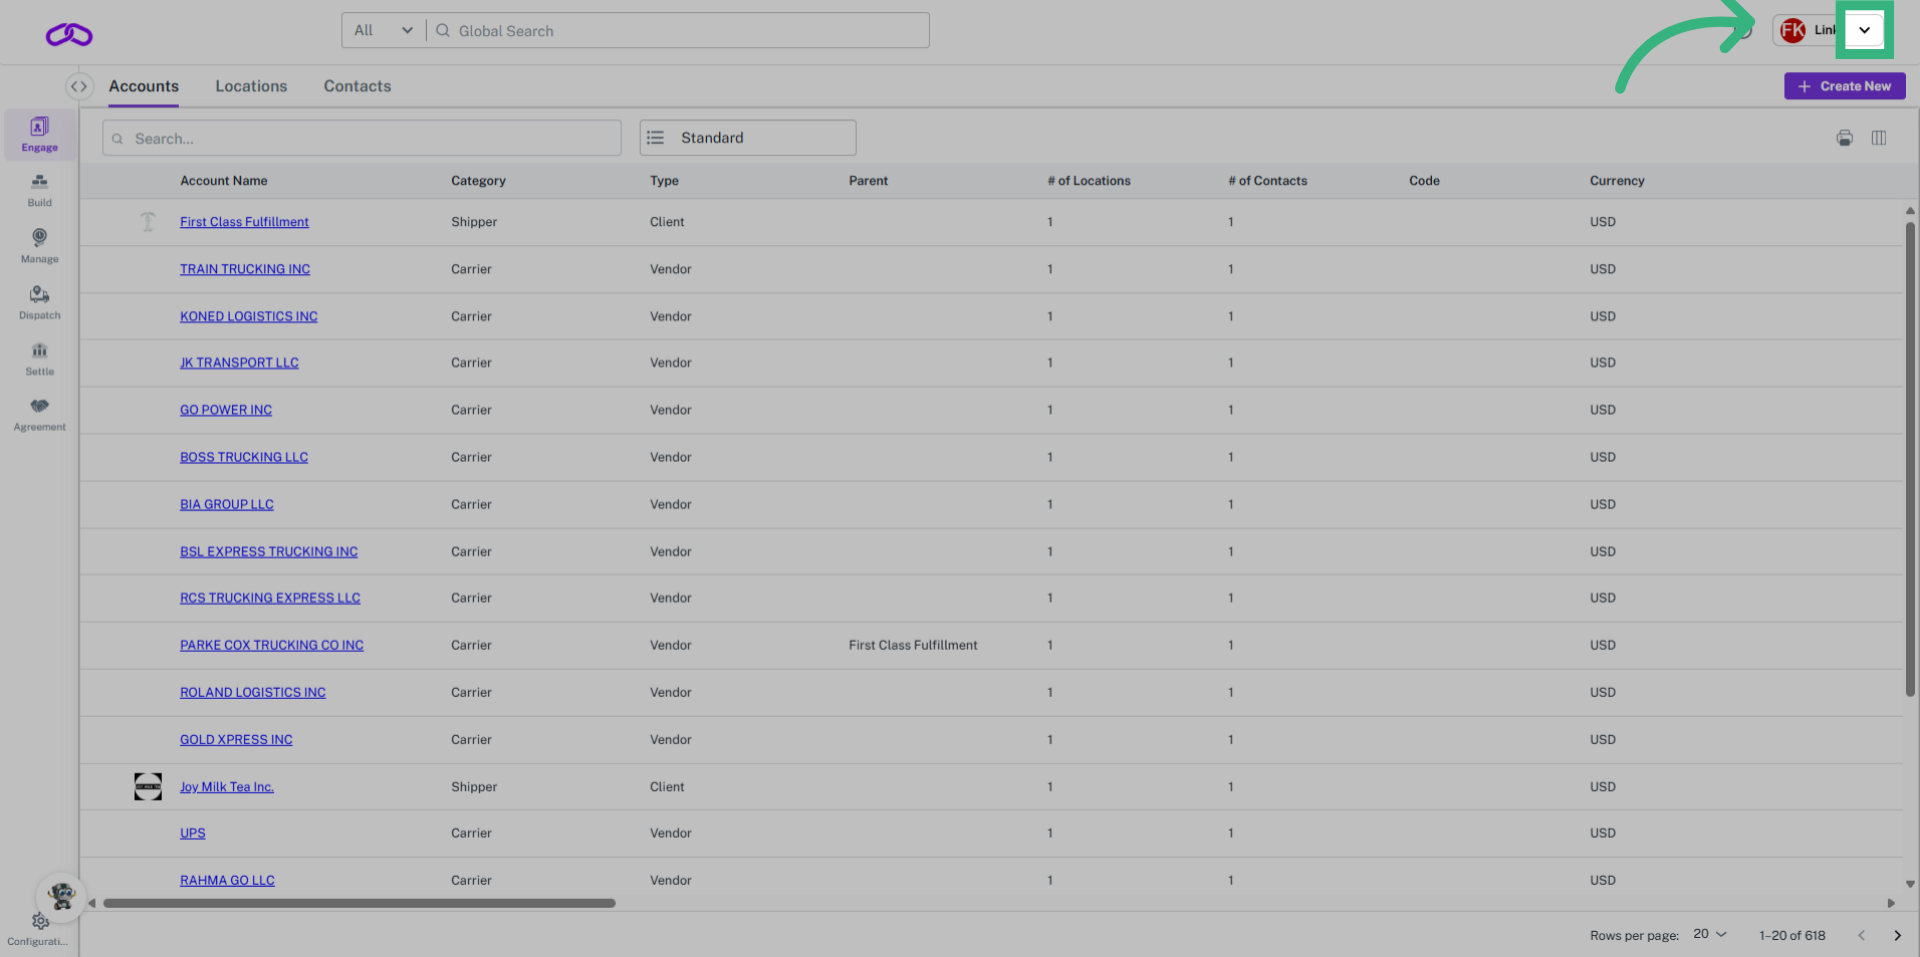Image resolution: width=1920 pixels, height=957 pixels.
Task: Switch to the Contacts tab
Action: pos(357,87)
